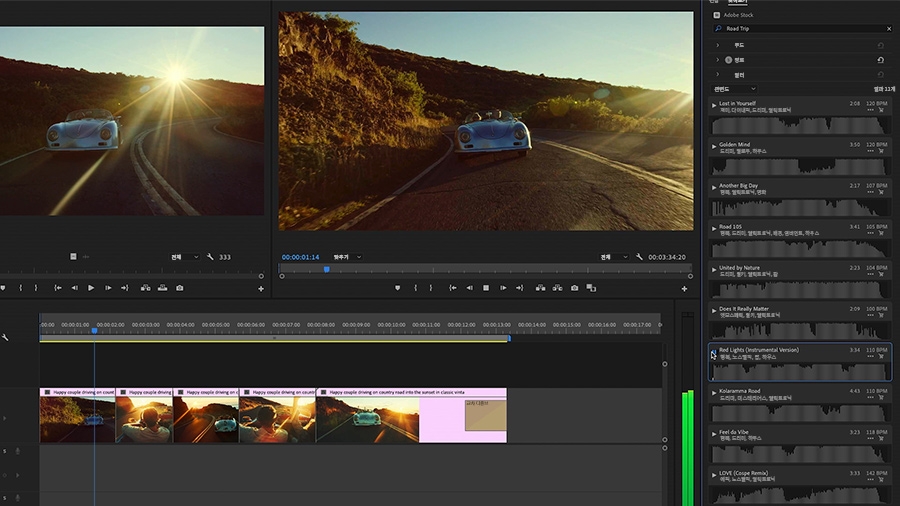The width and height of the screenshot is (900, 506).
Task: Click Export Frame camera icon in Program monitor
Action: pyautogui.click(x=574, y=288)
